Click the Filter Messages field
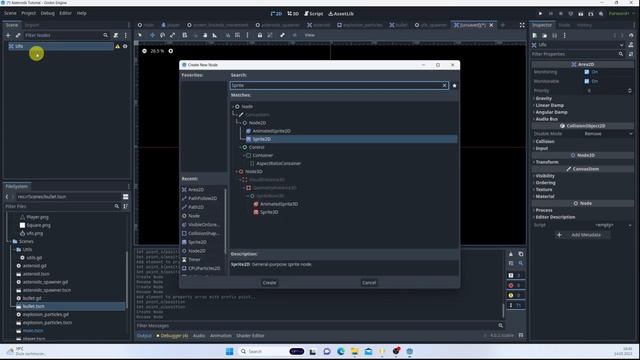Screen dimensions: 640x360 coord(319,326)
